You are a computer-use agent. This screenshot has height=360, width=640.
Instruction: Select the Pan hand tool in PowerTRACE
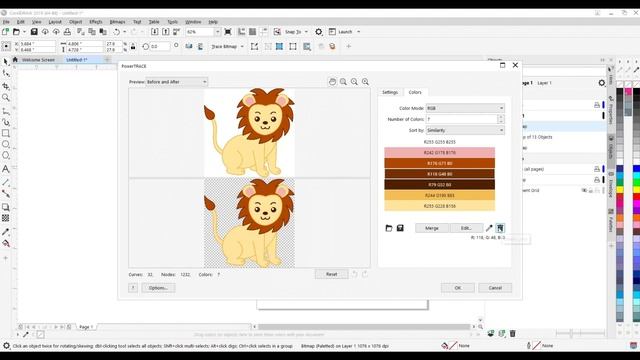pyautogui.click(x=333, y=82)
